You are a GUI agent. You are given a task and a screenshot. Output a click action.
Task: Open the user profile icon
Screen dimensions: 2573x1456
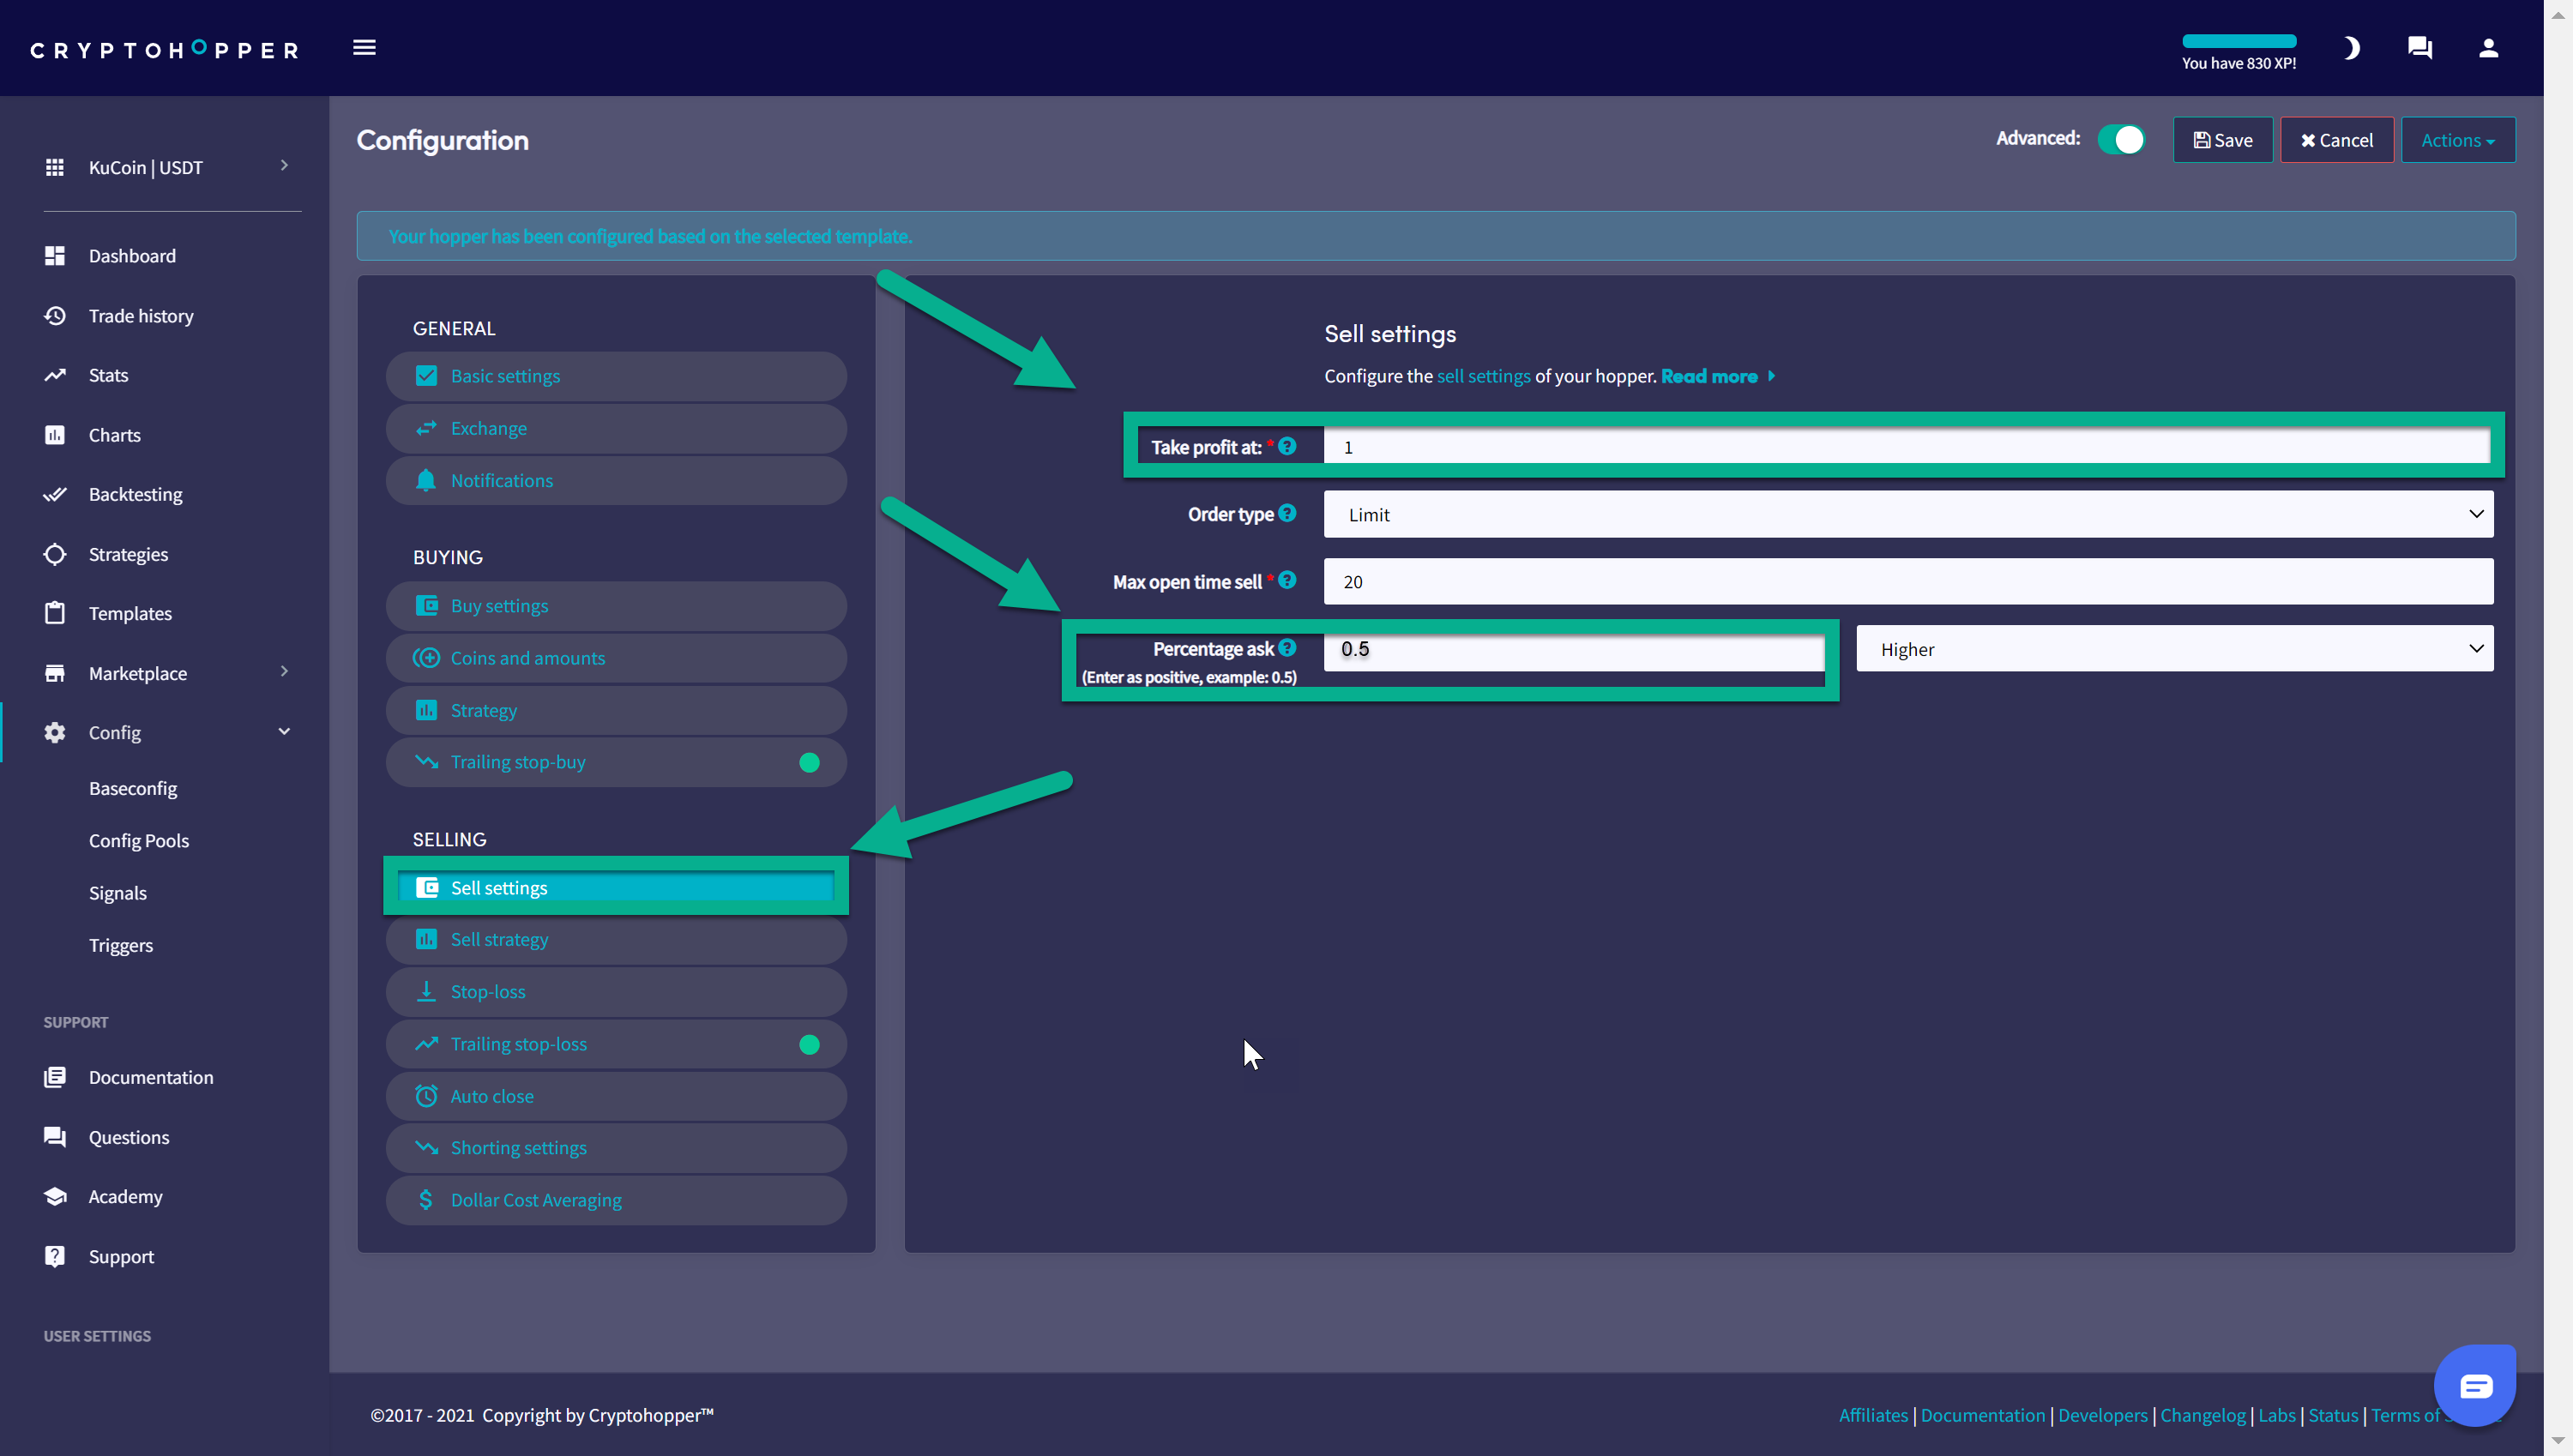[x=2488, y=48]
